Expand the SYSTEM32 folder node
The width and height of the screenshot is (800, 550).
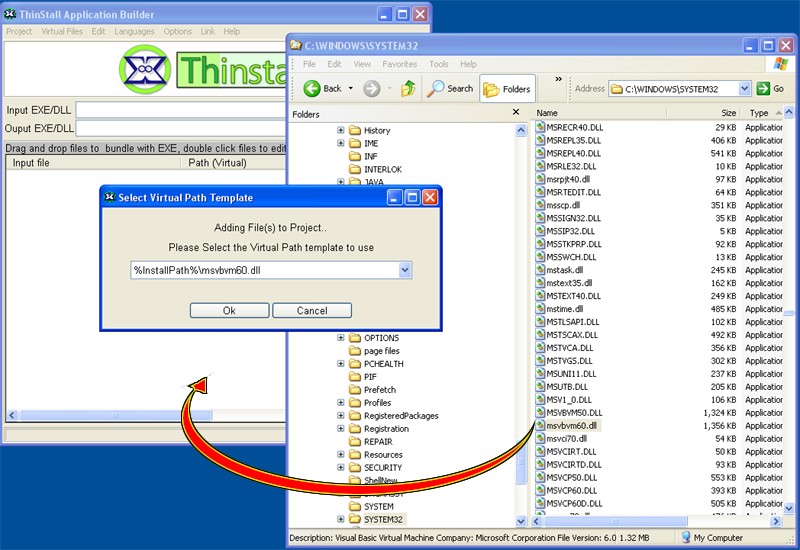click(341, 519)
